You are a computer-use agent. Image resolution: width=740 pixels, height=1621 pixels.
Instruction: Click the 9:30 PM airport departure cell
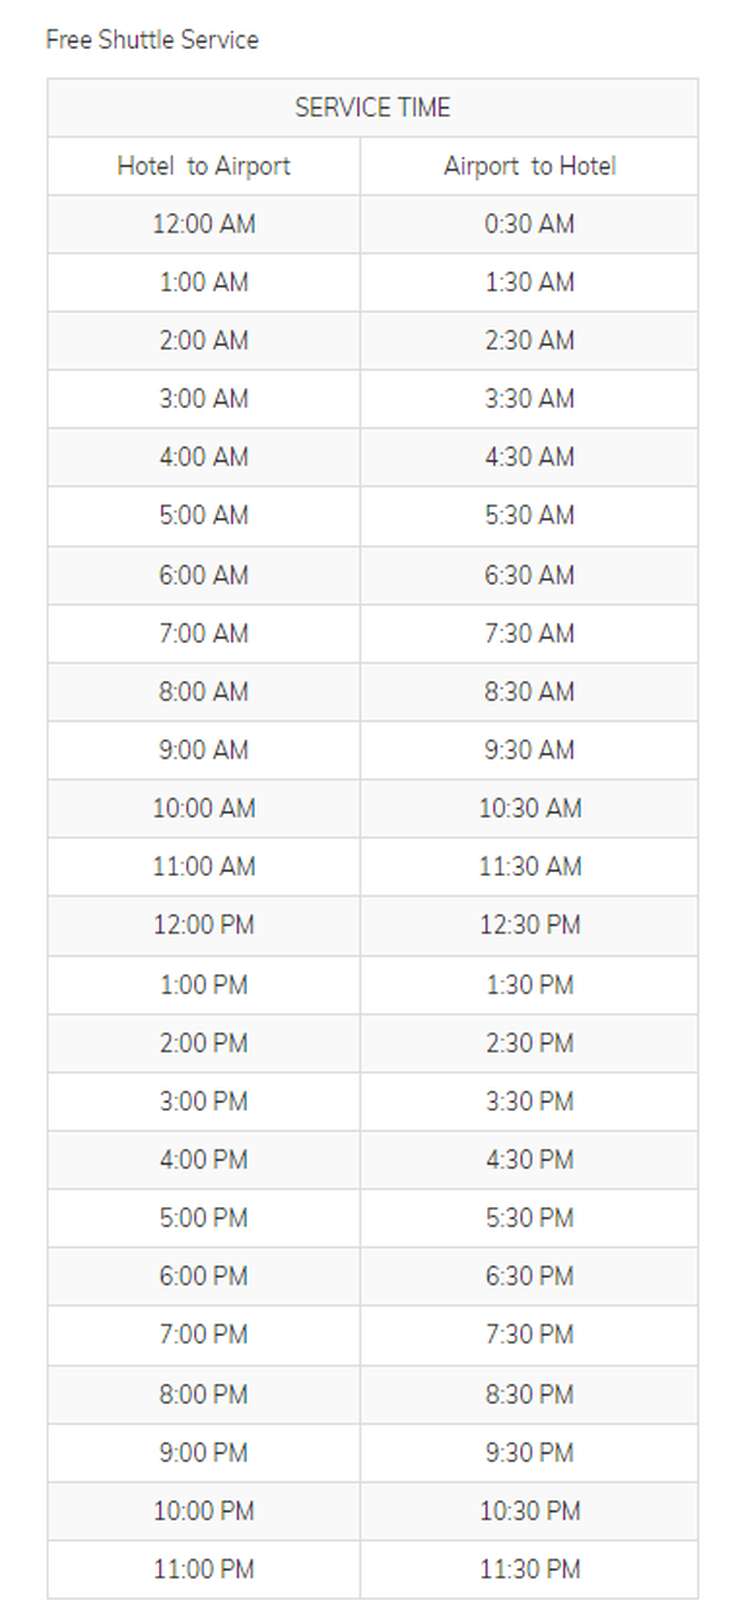click(x=529, y=1453)
